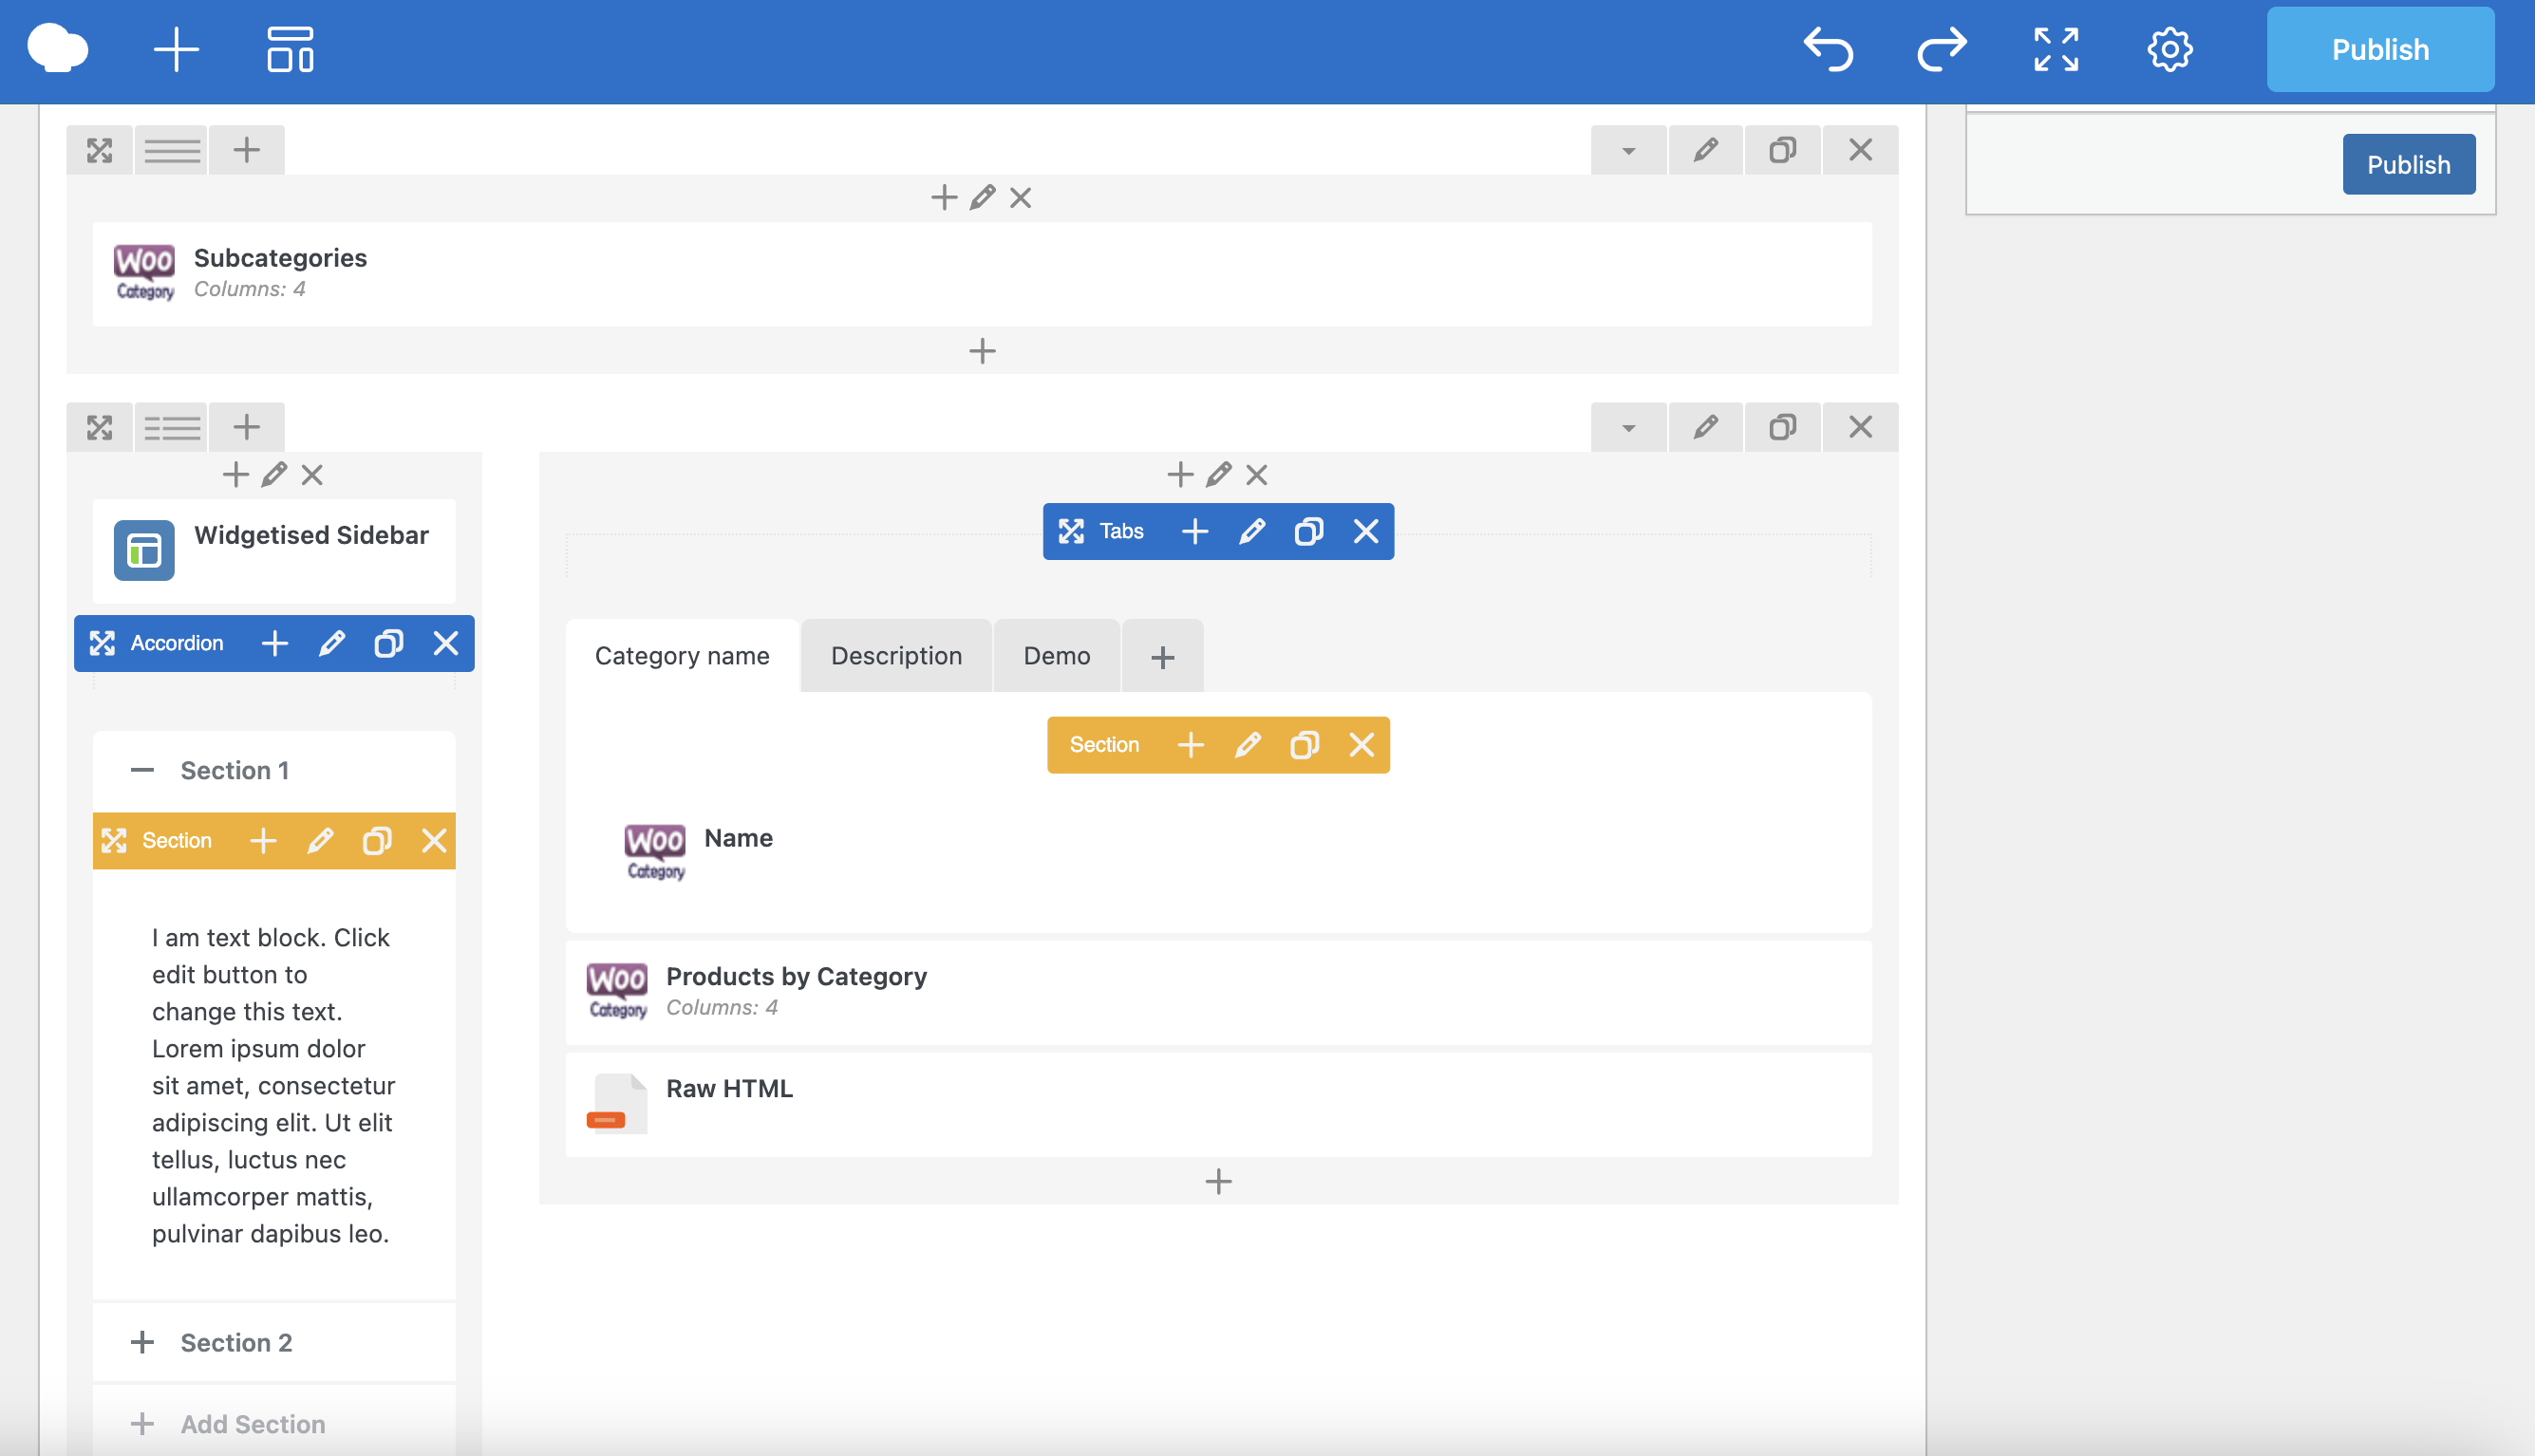Screen dimensions: 2535x1456
Task: Open the templates layout icon in top bar
Action: coord(290,50)
